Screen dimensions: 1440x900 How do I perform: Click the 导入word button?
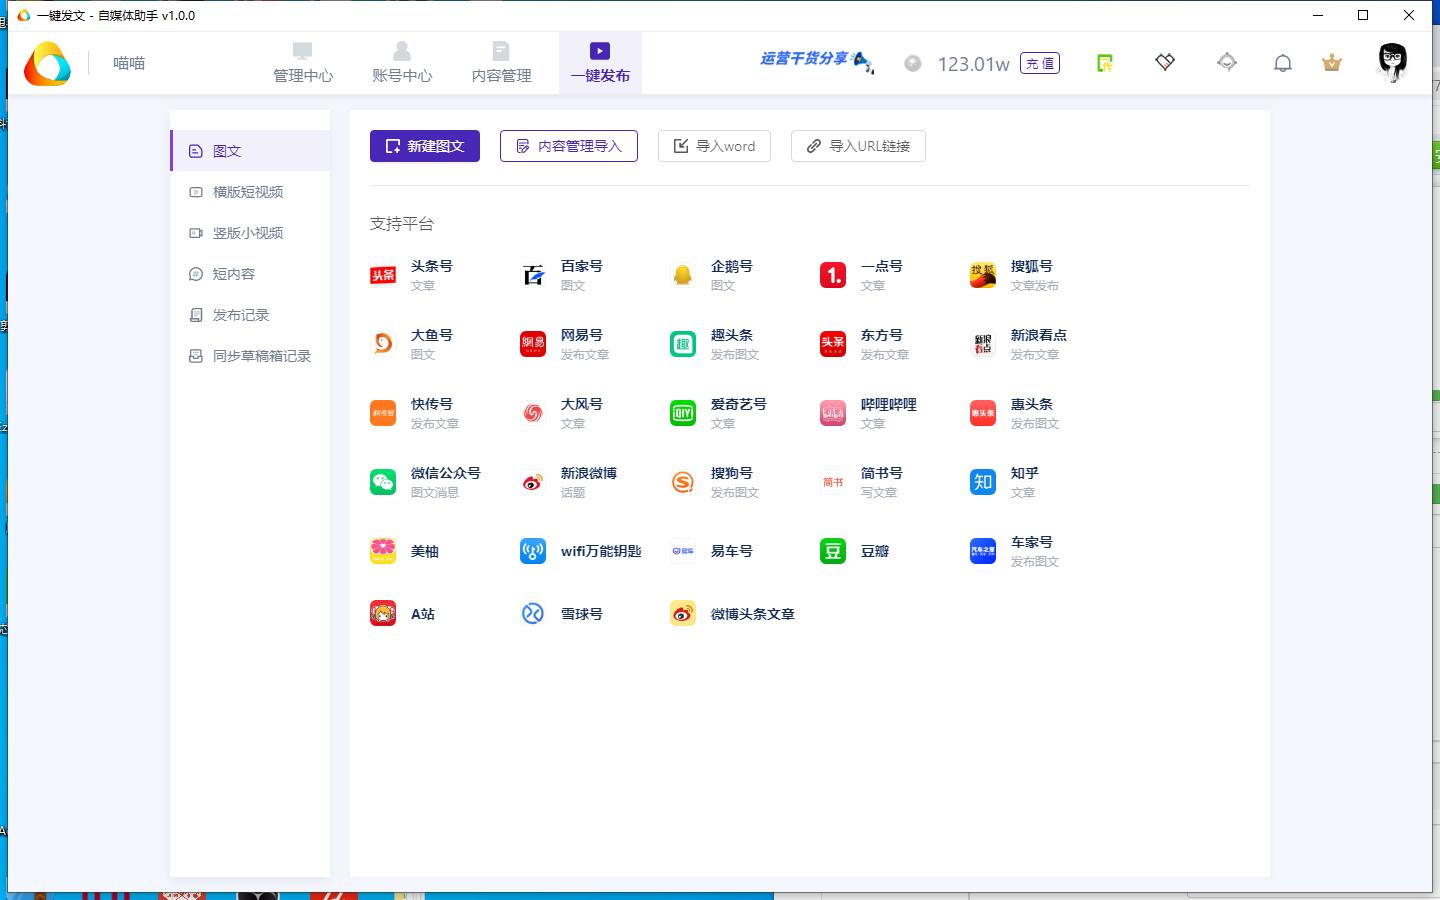pos(714,146)
